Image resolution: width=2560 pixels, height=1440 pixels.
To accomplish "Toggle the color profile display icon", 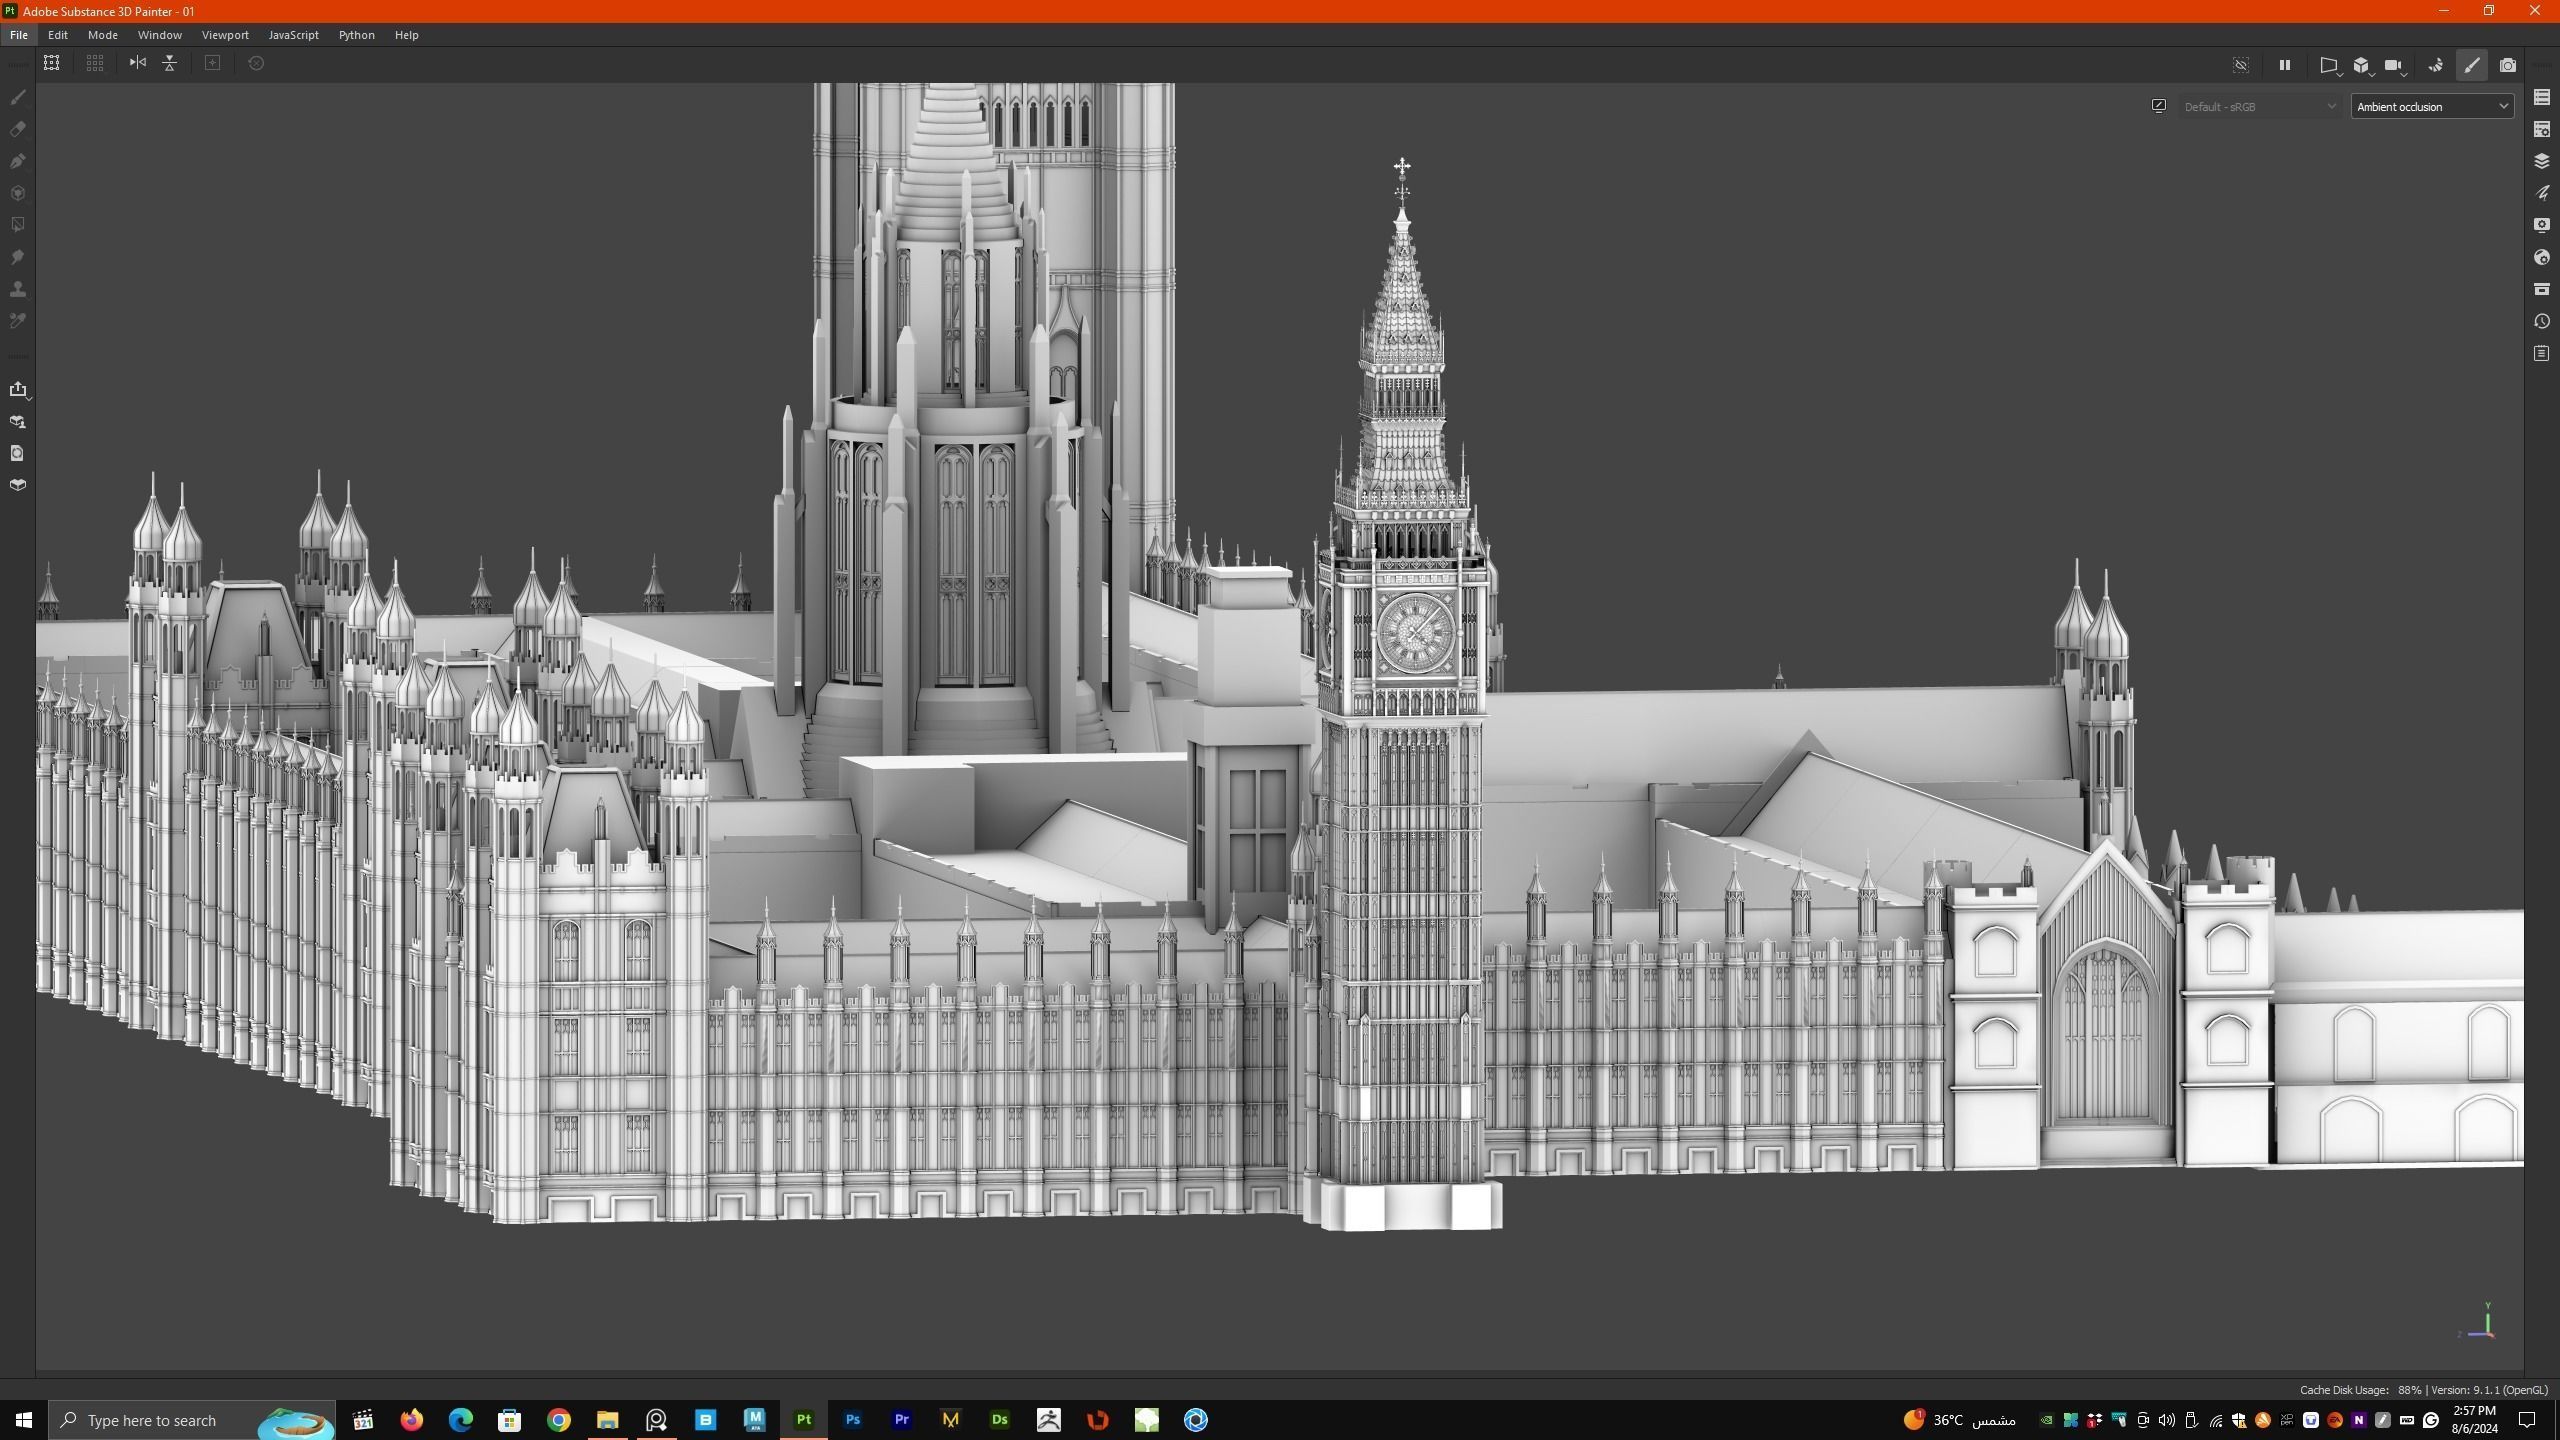I will [x=2159, y=106].
